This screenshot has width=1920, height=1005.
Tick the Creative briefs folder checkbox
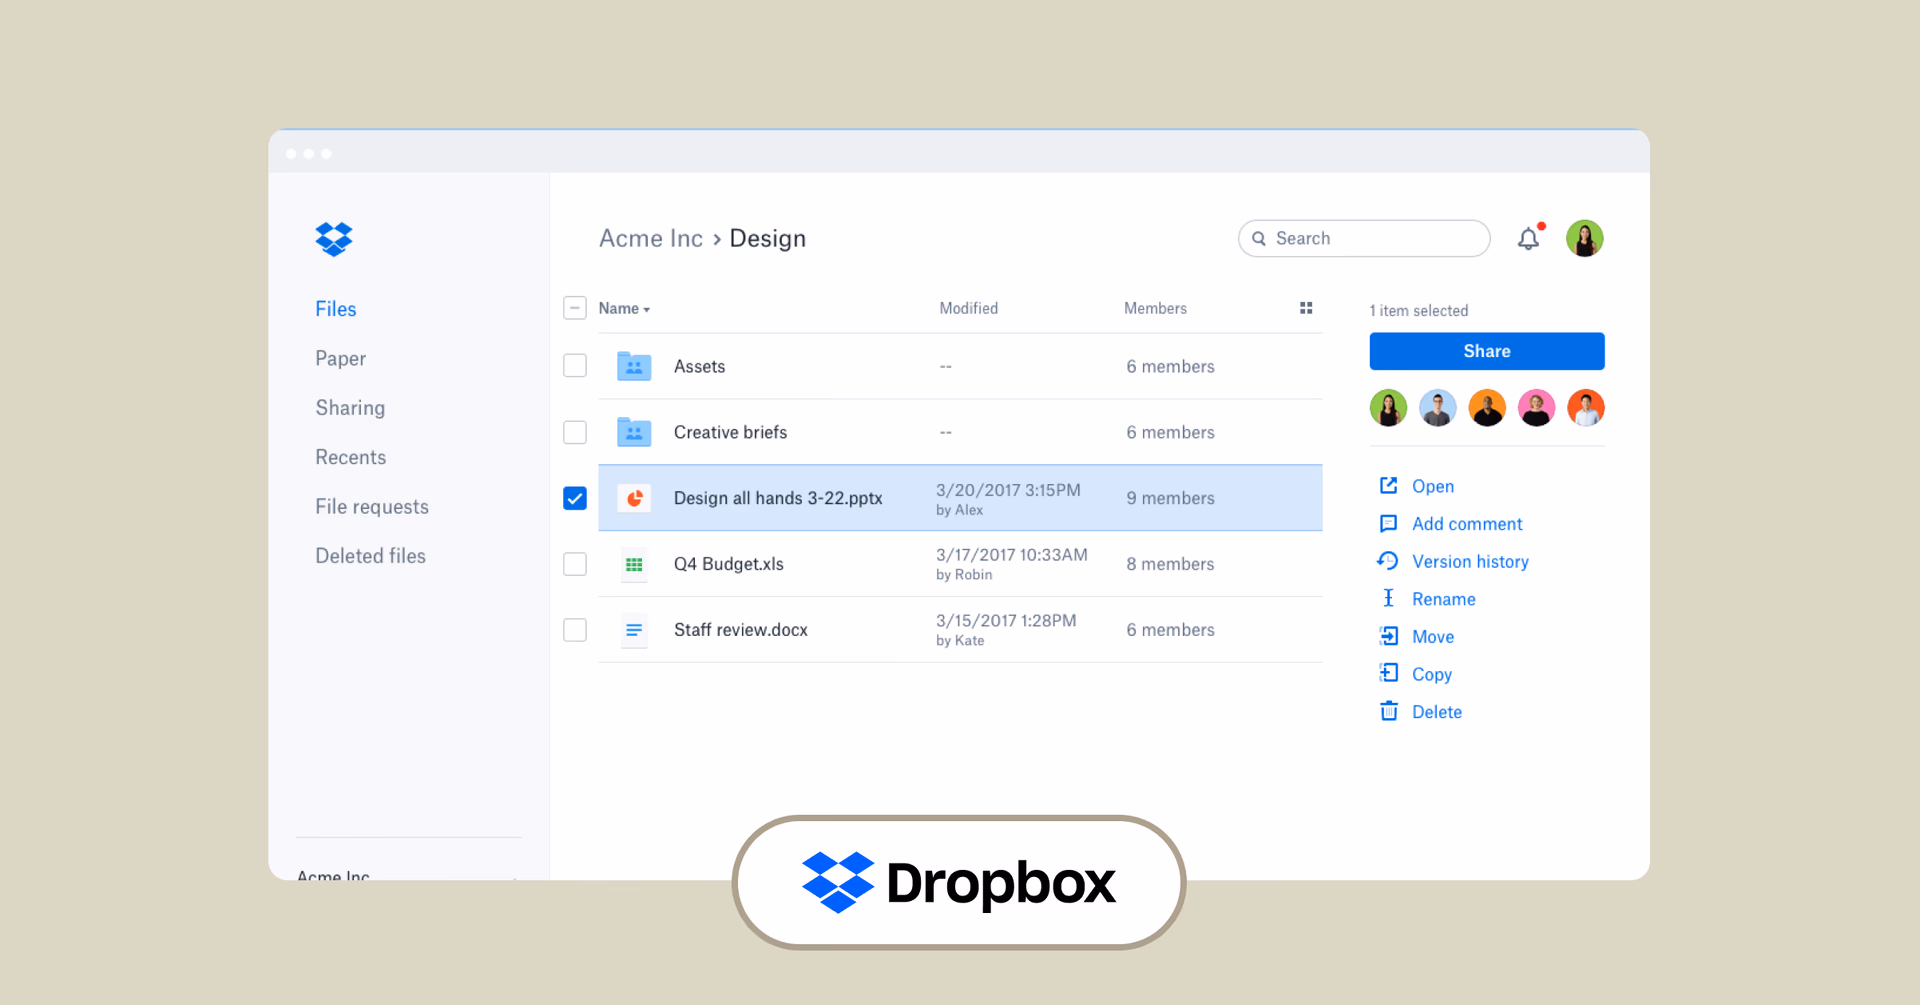(575, 432)
